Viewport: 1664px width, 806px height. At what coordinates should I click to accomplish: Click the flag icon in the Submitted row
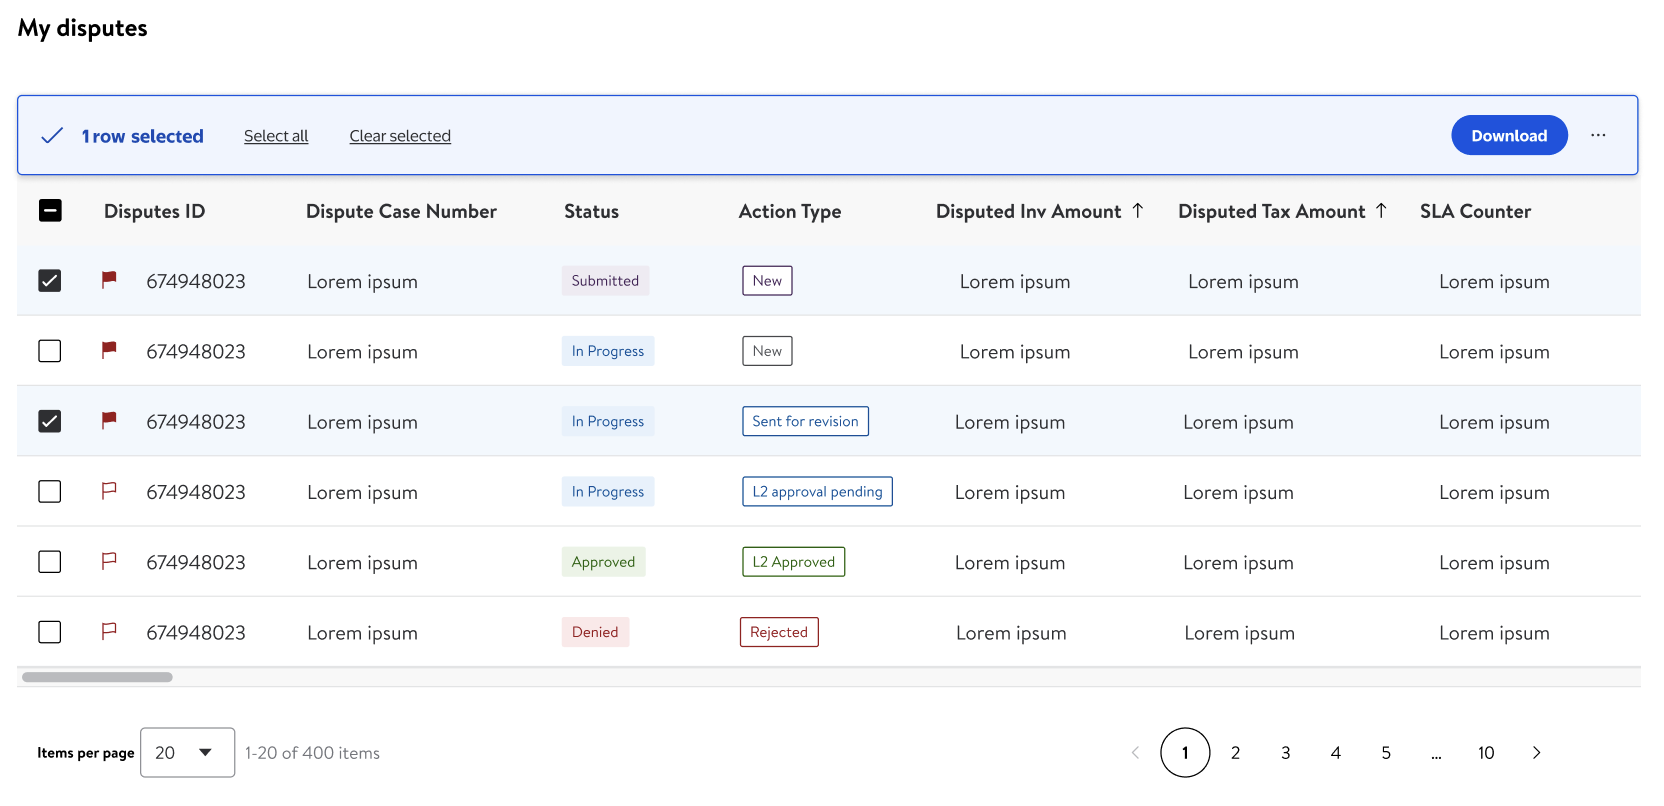pos(109,280)
